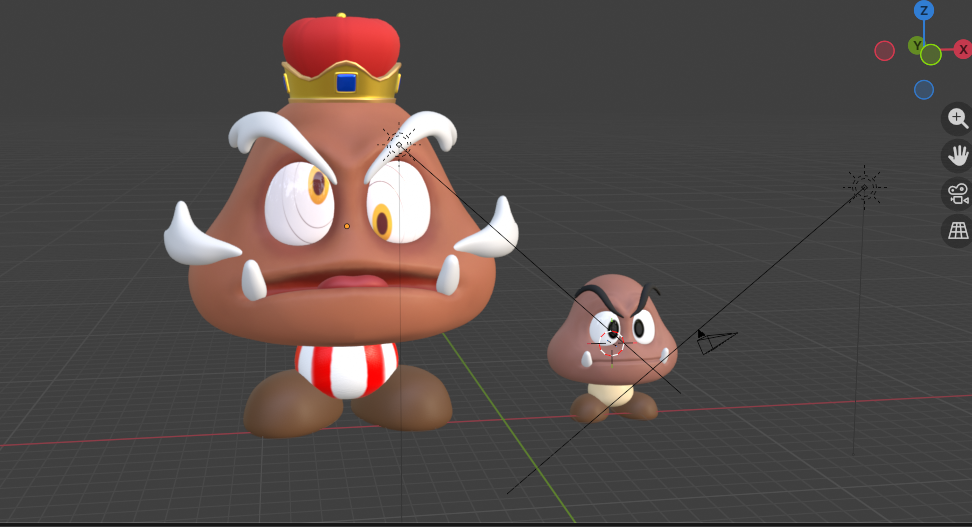
Task: Click the zoom magnifier viewport button
Action: (958, 118)
